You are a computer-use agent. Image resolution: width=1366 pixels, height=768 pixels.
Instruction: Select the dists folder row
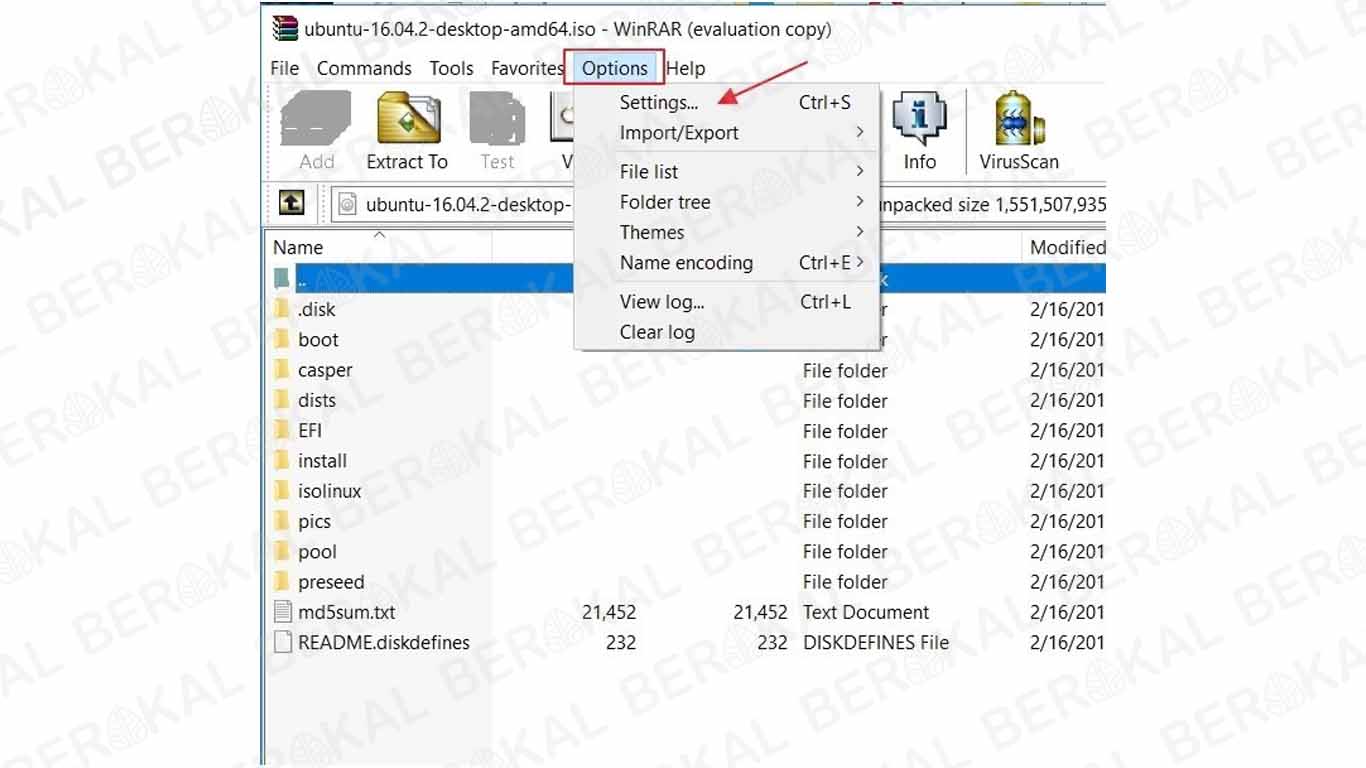tap(686, 400)
